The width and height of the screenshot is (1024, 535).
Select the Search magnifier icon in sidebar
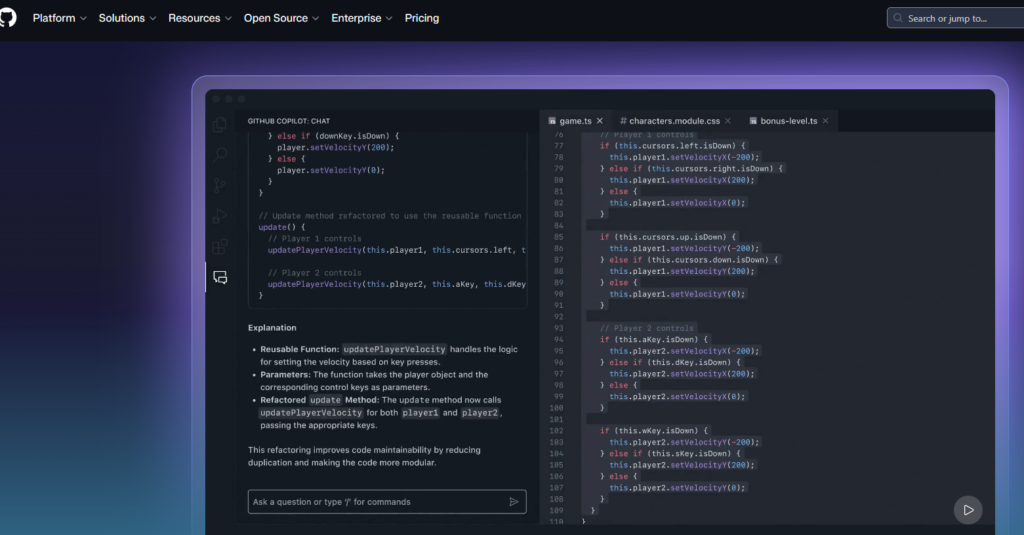[x=220, y=155]
